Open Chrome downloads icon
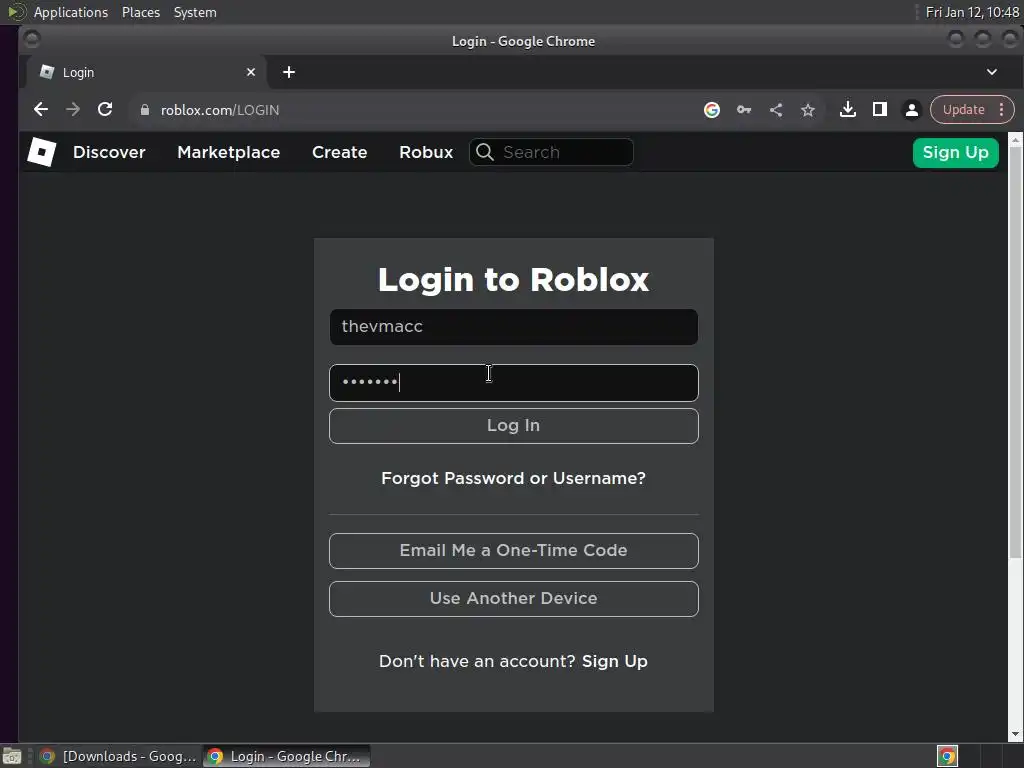The height and width of the screenshot is (768, 1024). (x=848, y=110)
